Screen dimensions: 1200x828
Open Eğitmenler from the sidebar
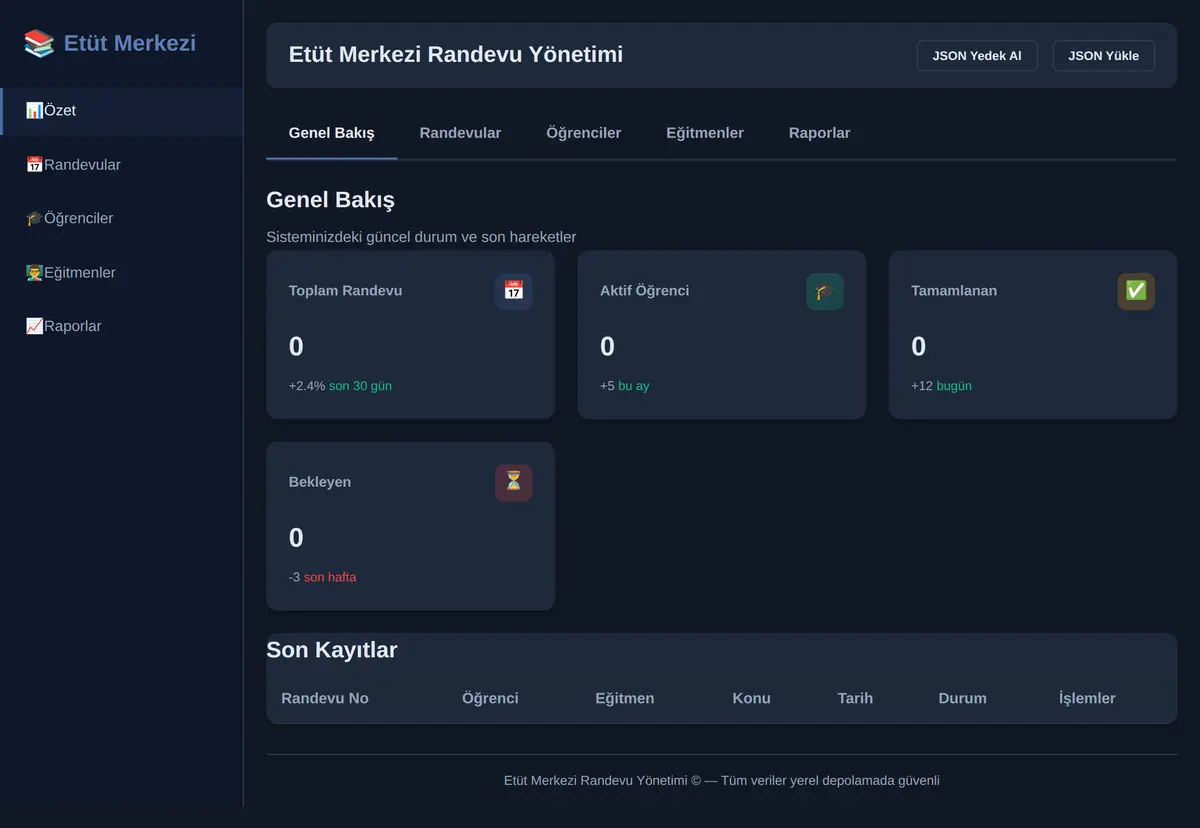(x=121, y=272)
